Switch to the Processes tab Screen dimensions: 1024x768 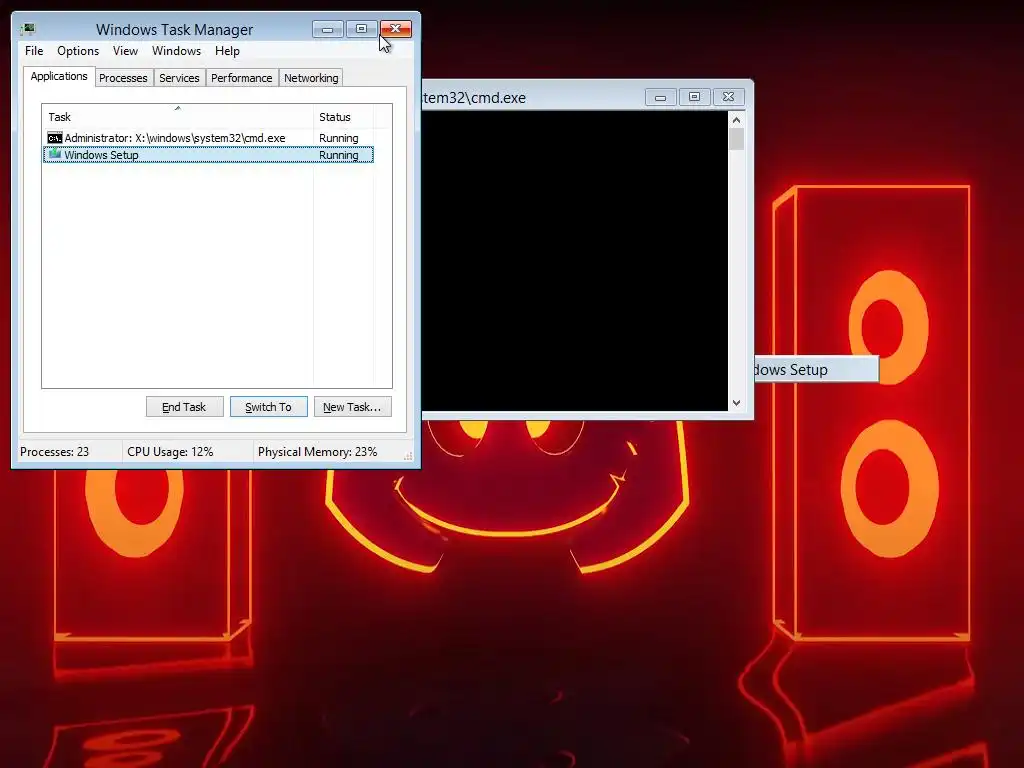coord(123,78)
